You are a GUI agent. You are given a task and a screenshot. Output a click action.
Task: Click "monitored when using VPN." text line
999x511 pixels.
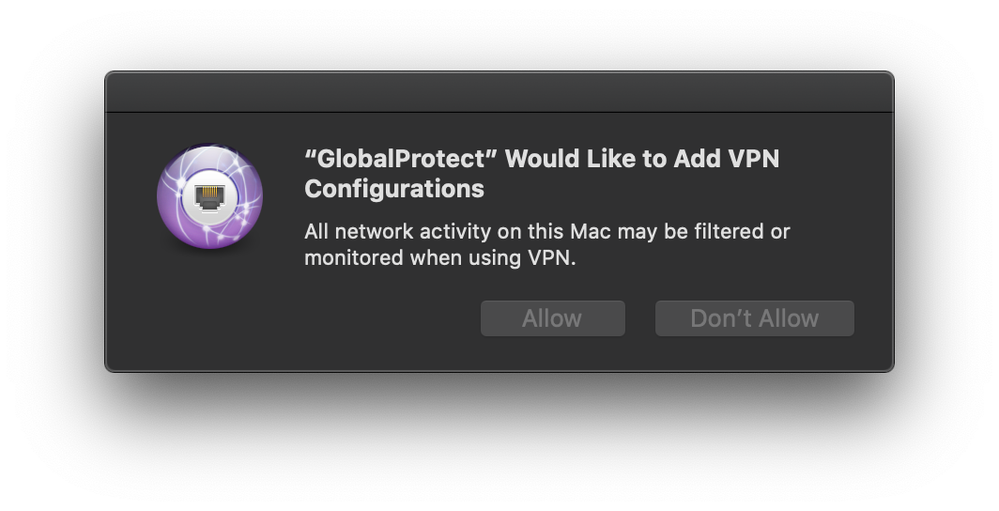click(x=440, y=258)
